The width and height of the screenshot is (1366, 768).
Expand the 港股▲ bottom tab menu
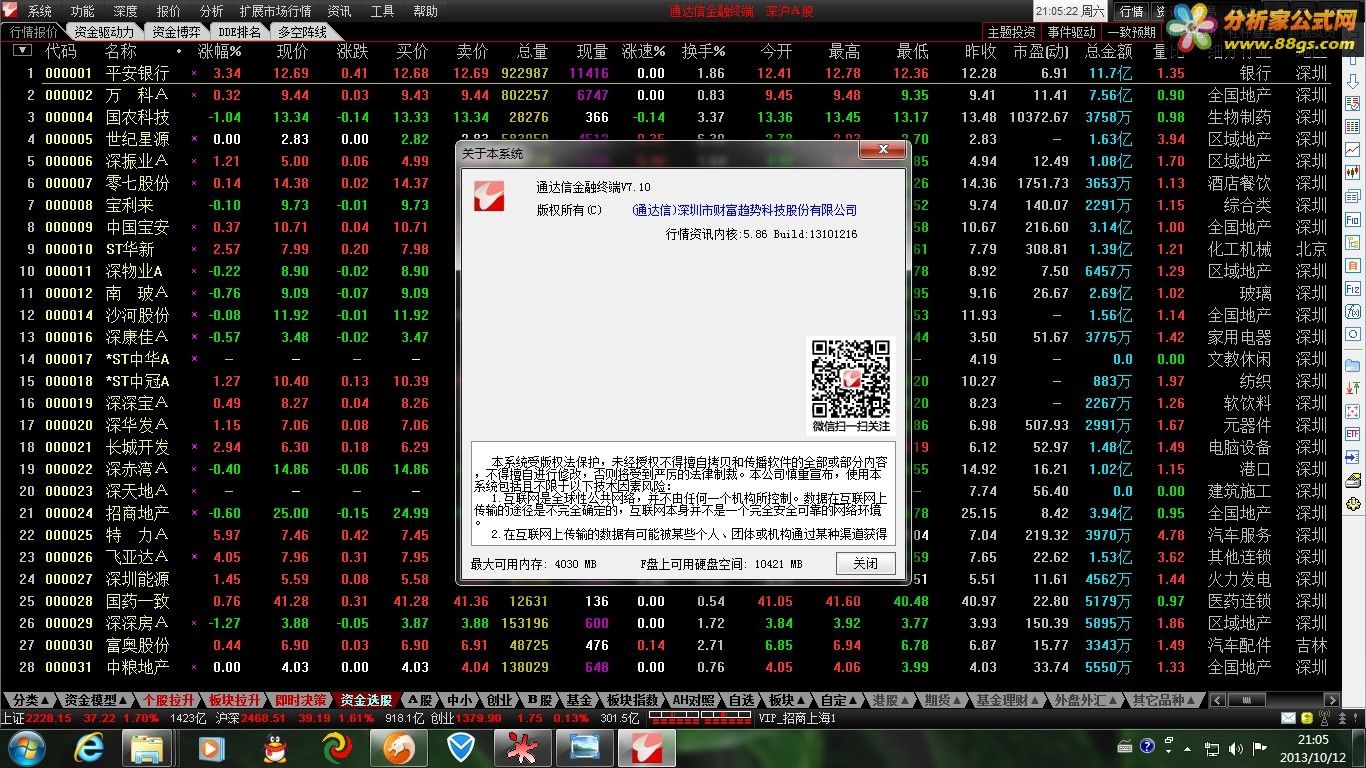pos(891,700)
